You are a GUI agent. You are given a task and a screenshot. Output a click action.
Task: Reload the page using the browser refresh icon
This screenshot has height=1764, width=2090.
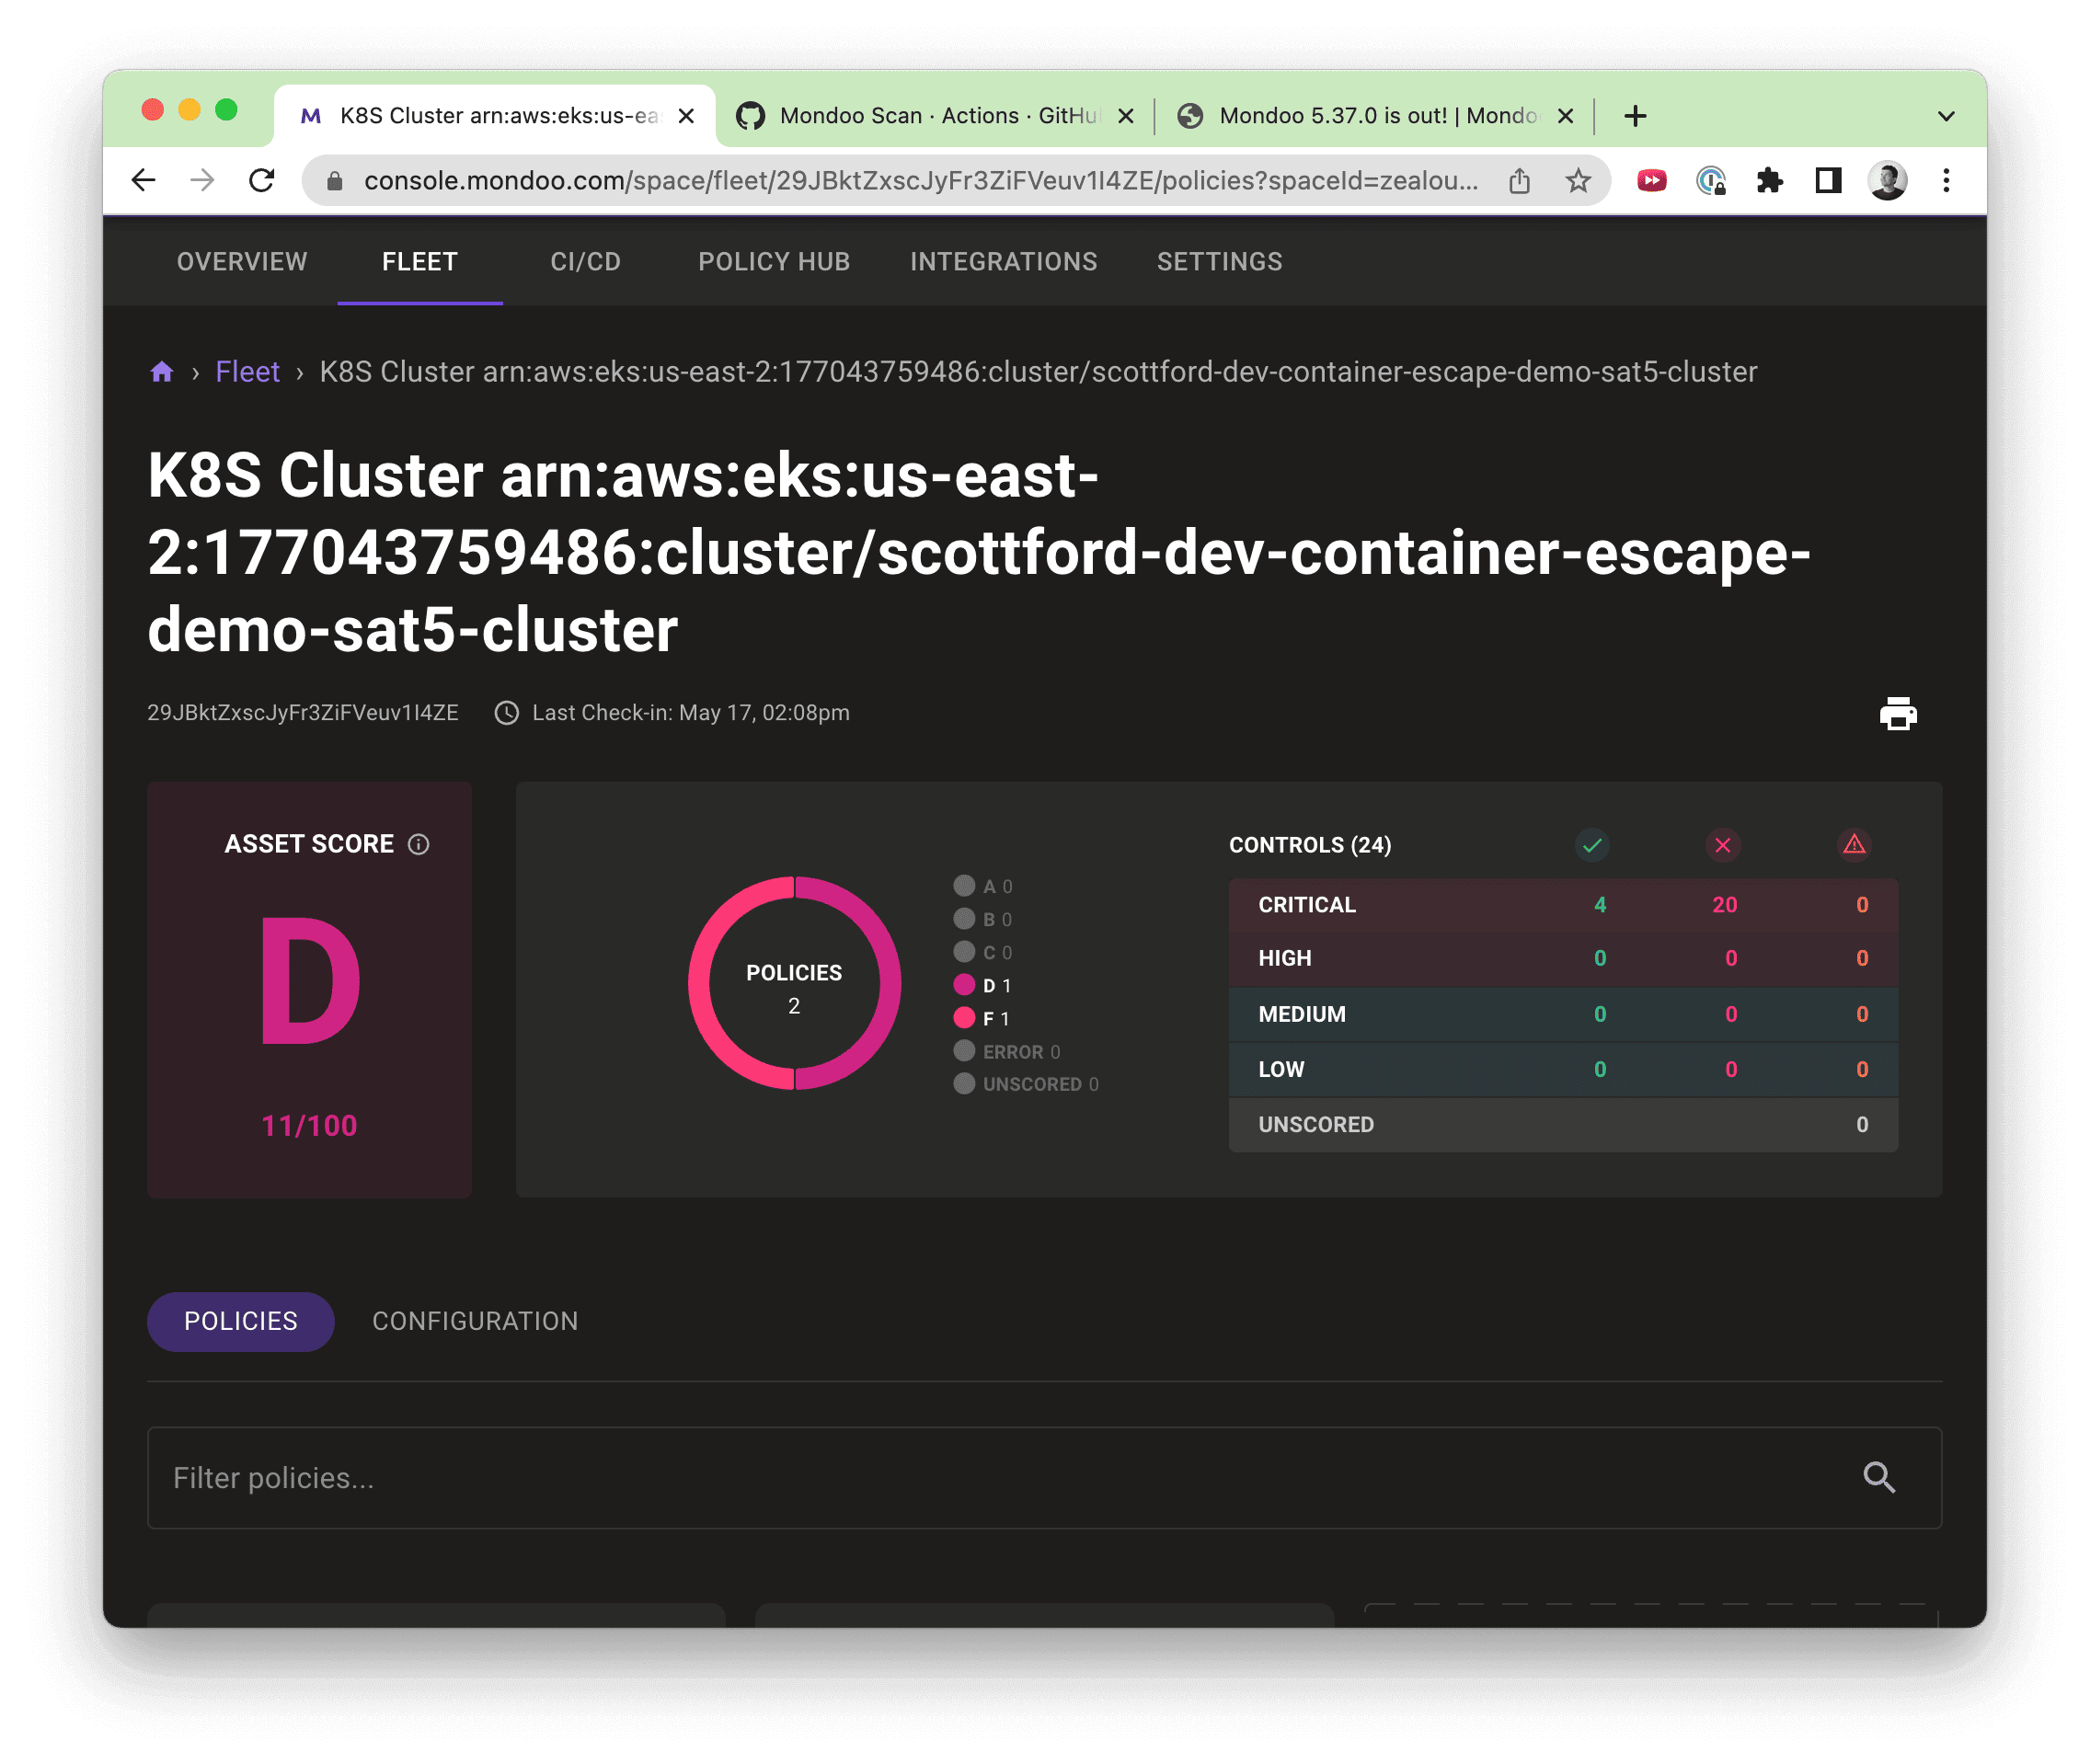tap(262, 180)
